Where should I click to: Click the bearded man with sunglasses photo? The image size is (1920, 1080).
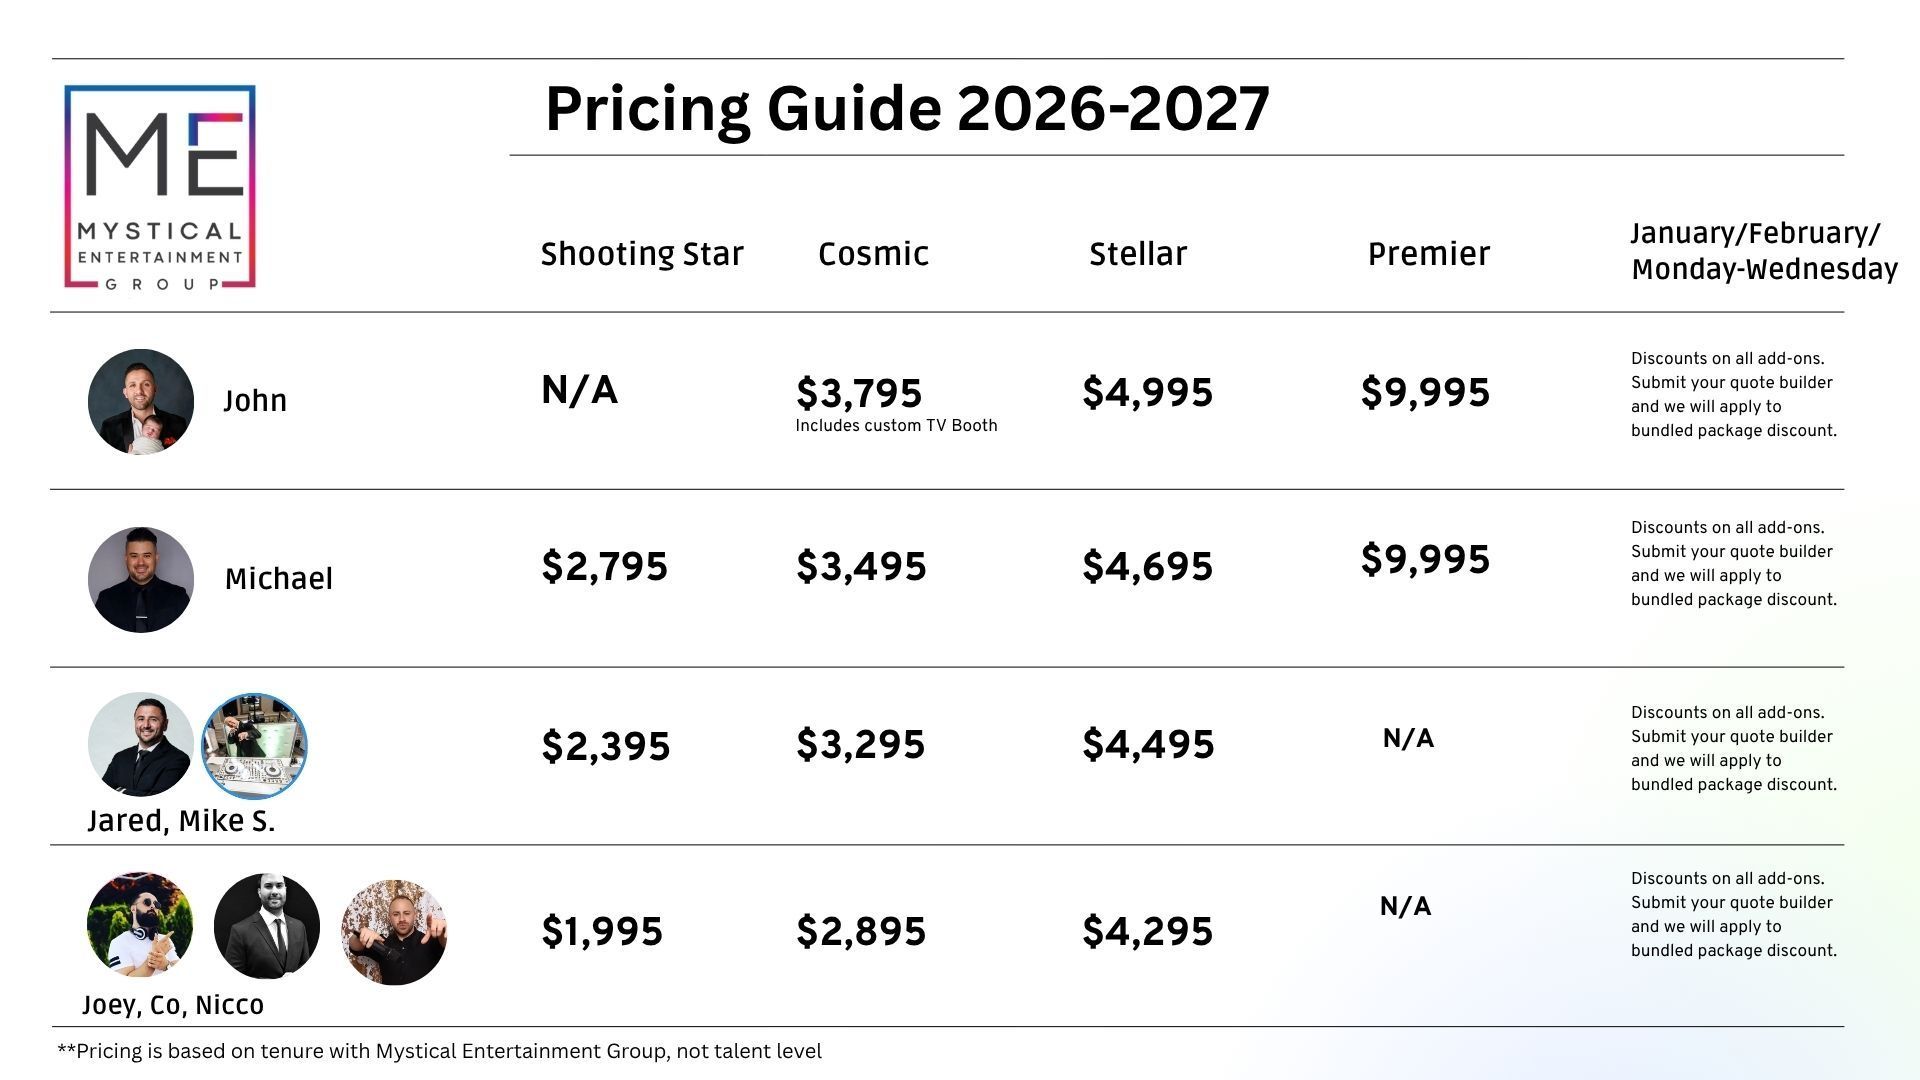(x=140, y=925)
